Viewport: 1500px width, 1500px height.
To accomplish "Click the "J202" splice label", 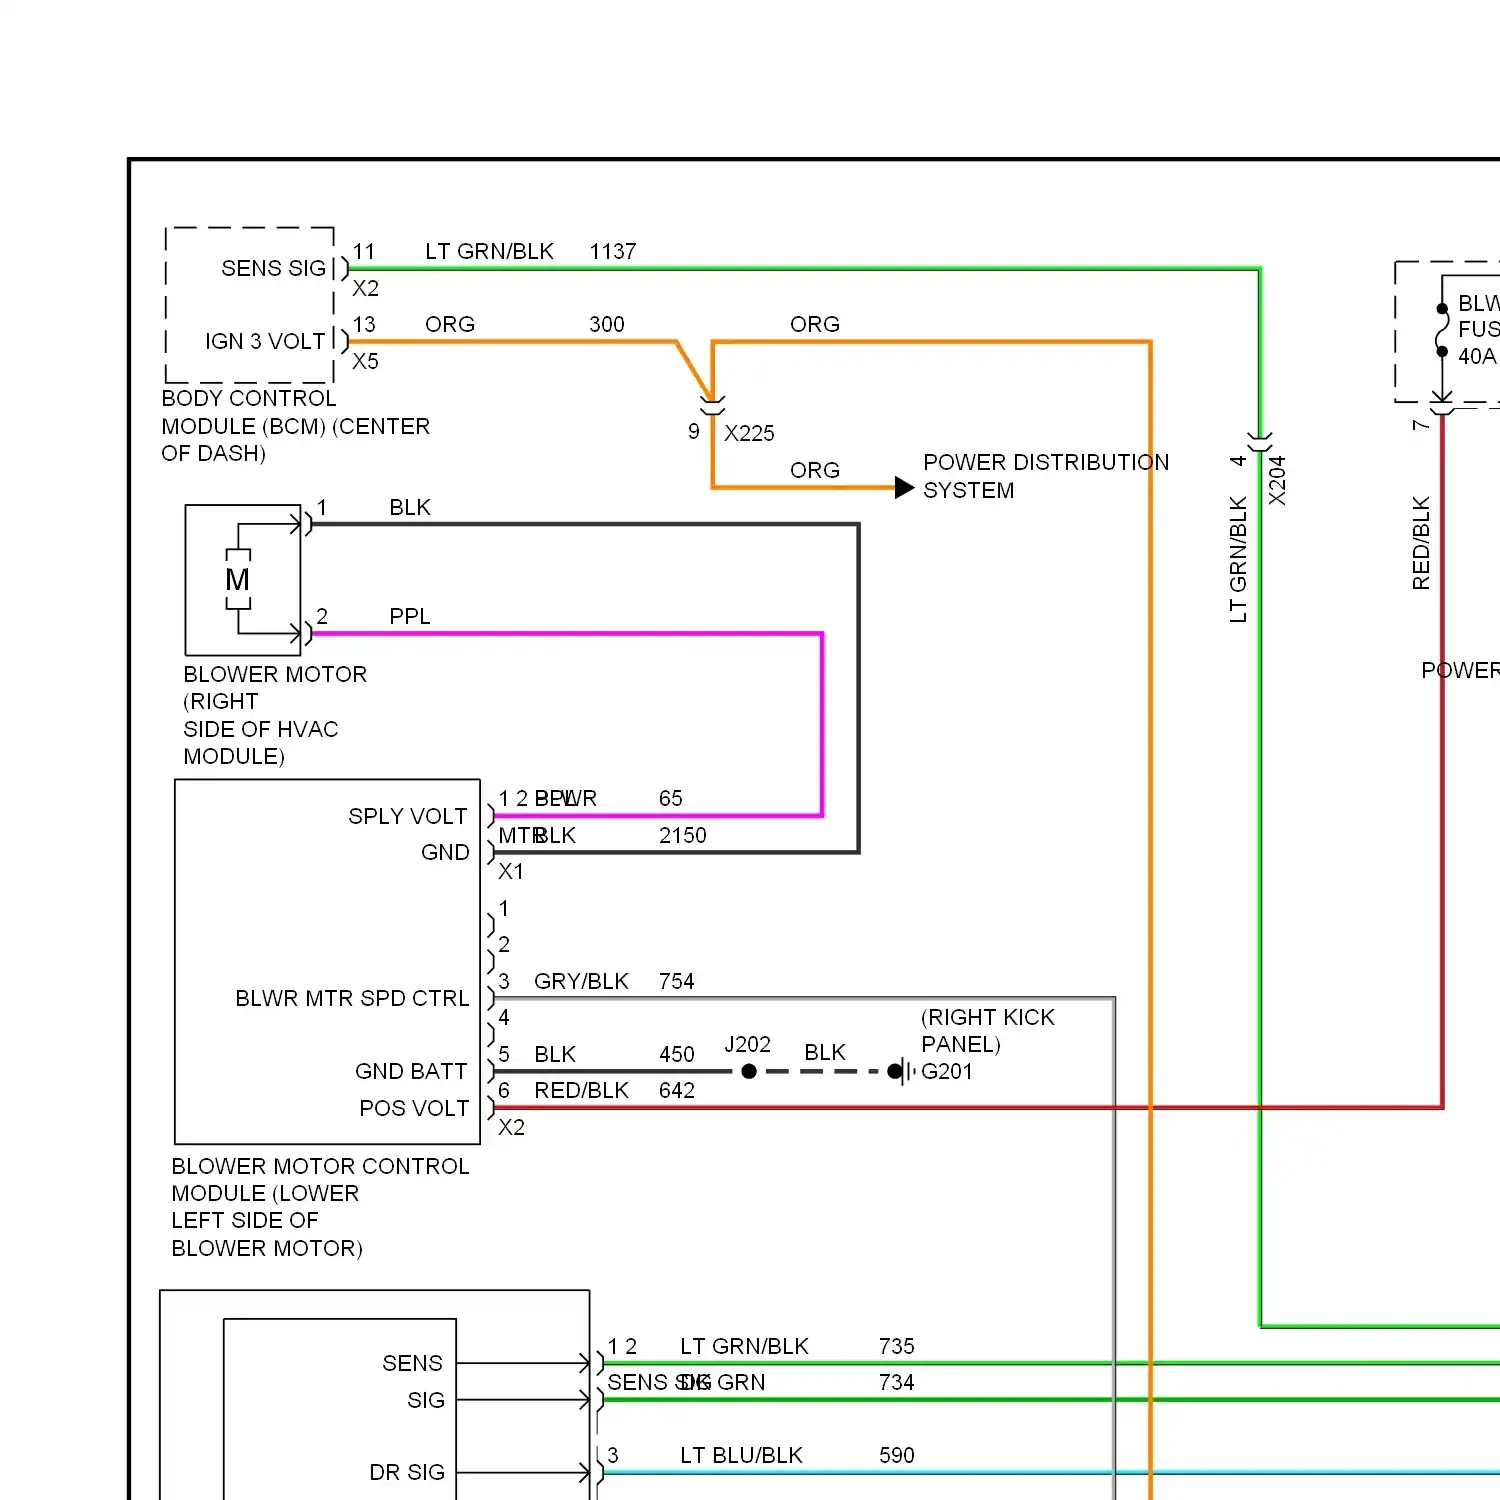I will coord(748,1045).
